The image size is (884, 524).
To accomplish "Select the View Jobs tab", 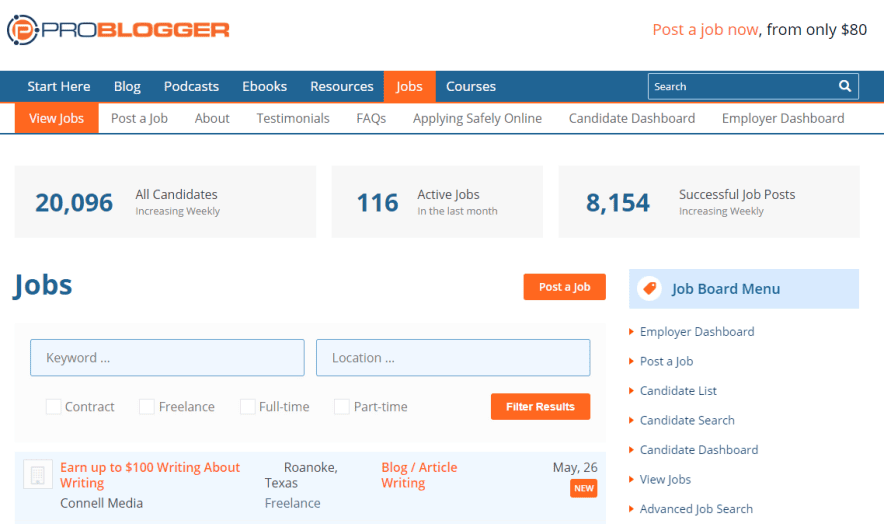I will pos(56,118).
